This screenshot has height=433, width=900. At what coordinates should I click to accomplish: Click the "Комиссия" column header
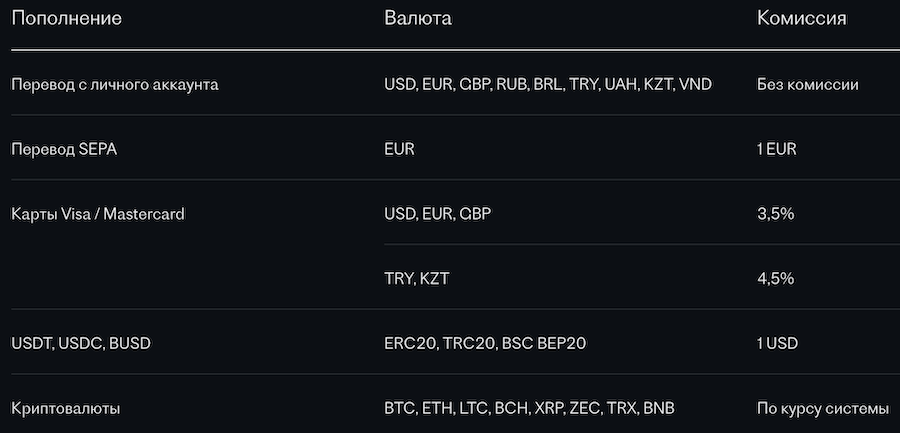click(x=802, y=19)
